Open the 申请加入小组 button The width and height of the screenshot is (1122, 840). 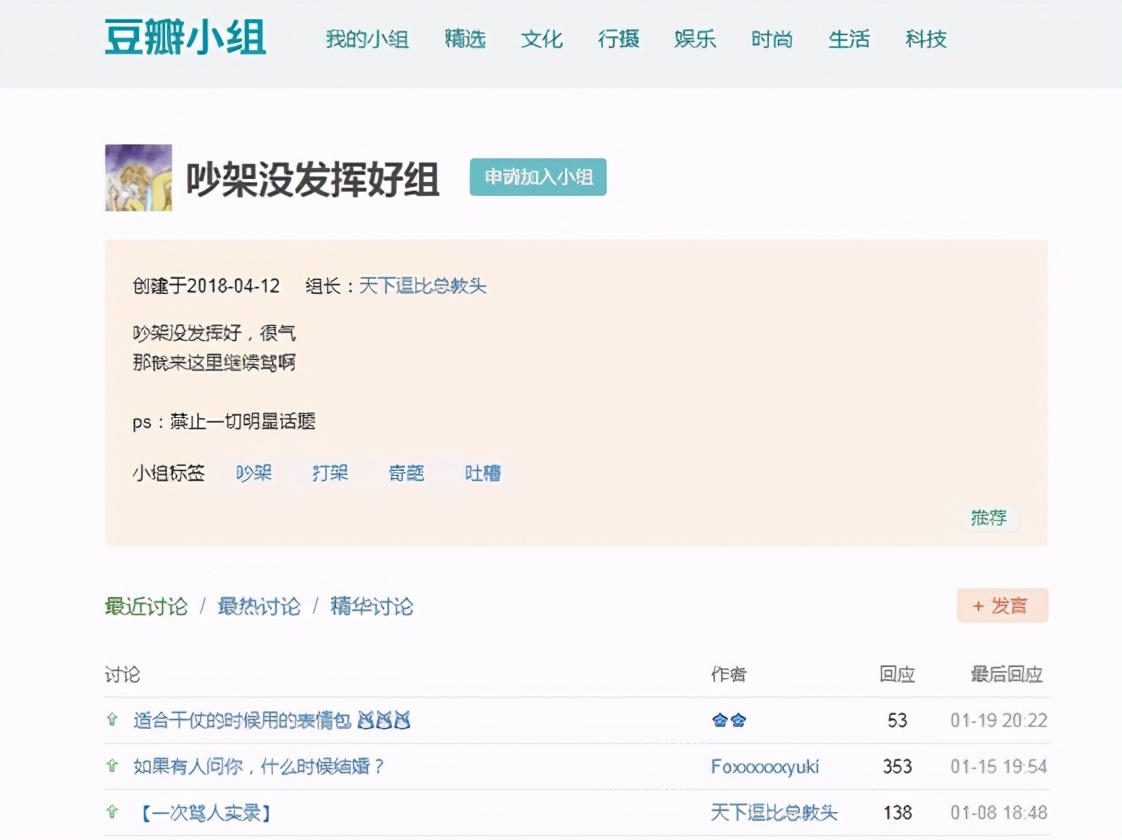pos(538,177)
